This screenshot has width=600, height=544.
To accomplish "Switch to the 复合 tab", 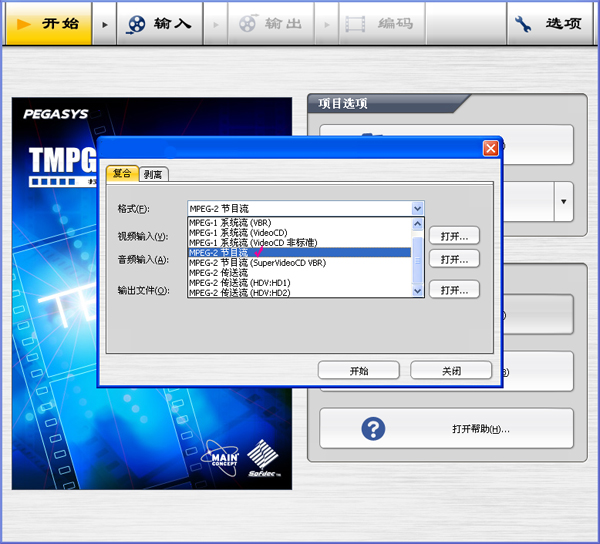I will point(122,173).
